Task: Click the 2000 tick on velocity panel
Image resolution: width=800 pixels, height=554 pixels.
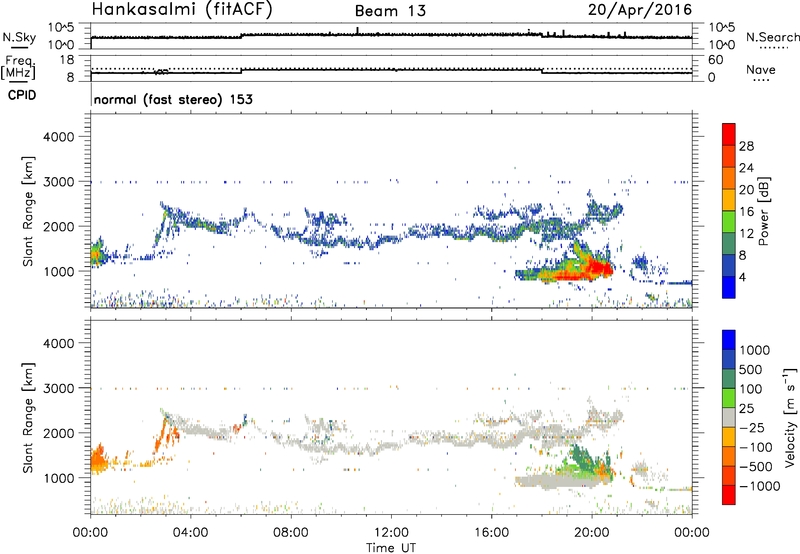Action: point(58,433)
